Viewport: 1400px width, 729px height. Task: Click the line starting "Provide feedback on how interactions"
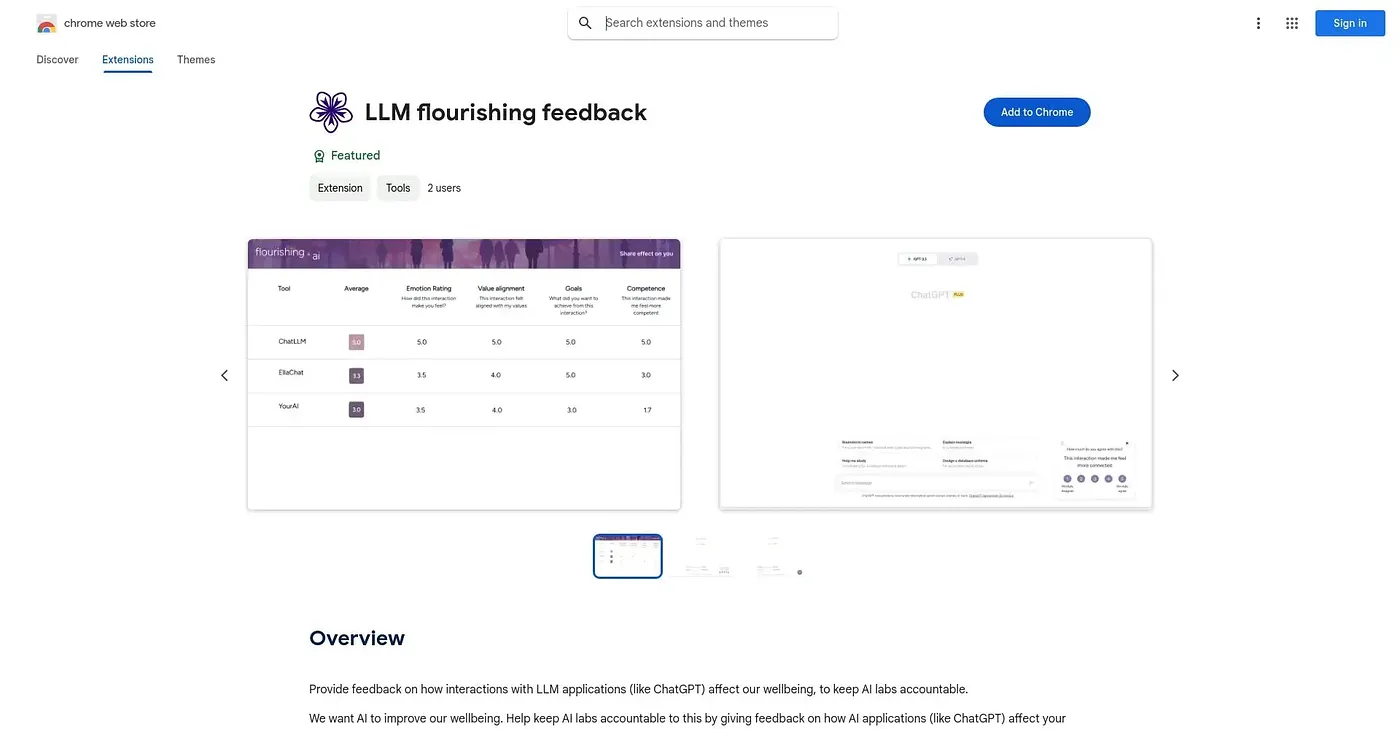[639, 689]
